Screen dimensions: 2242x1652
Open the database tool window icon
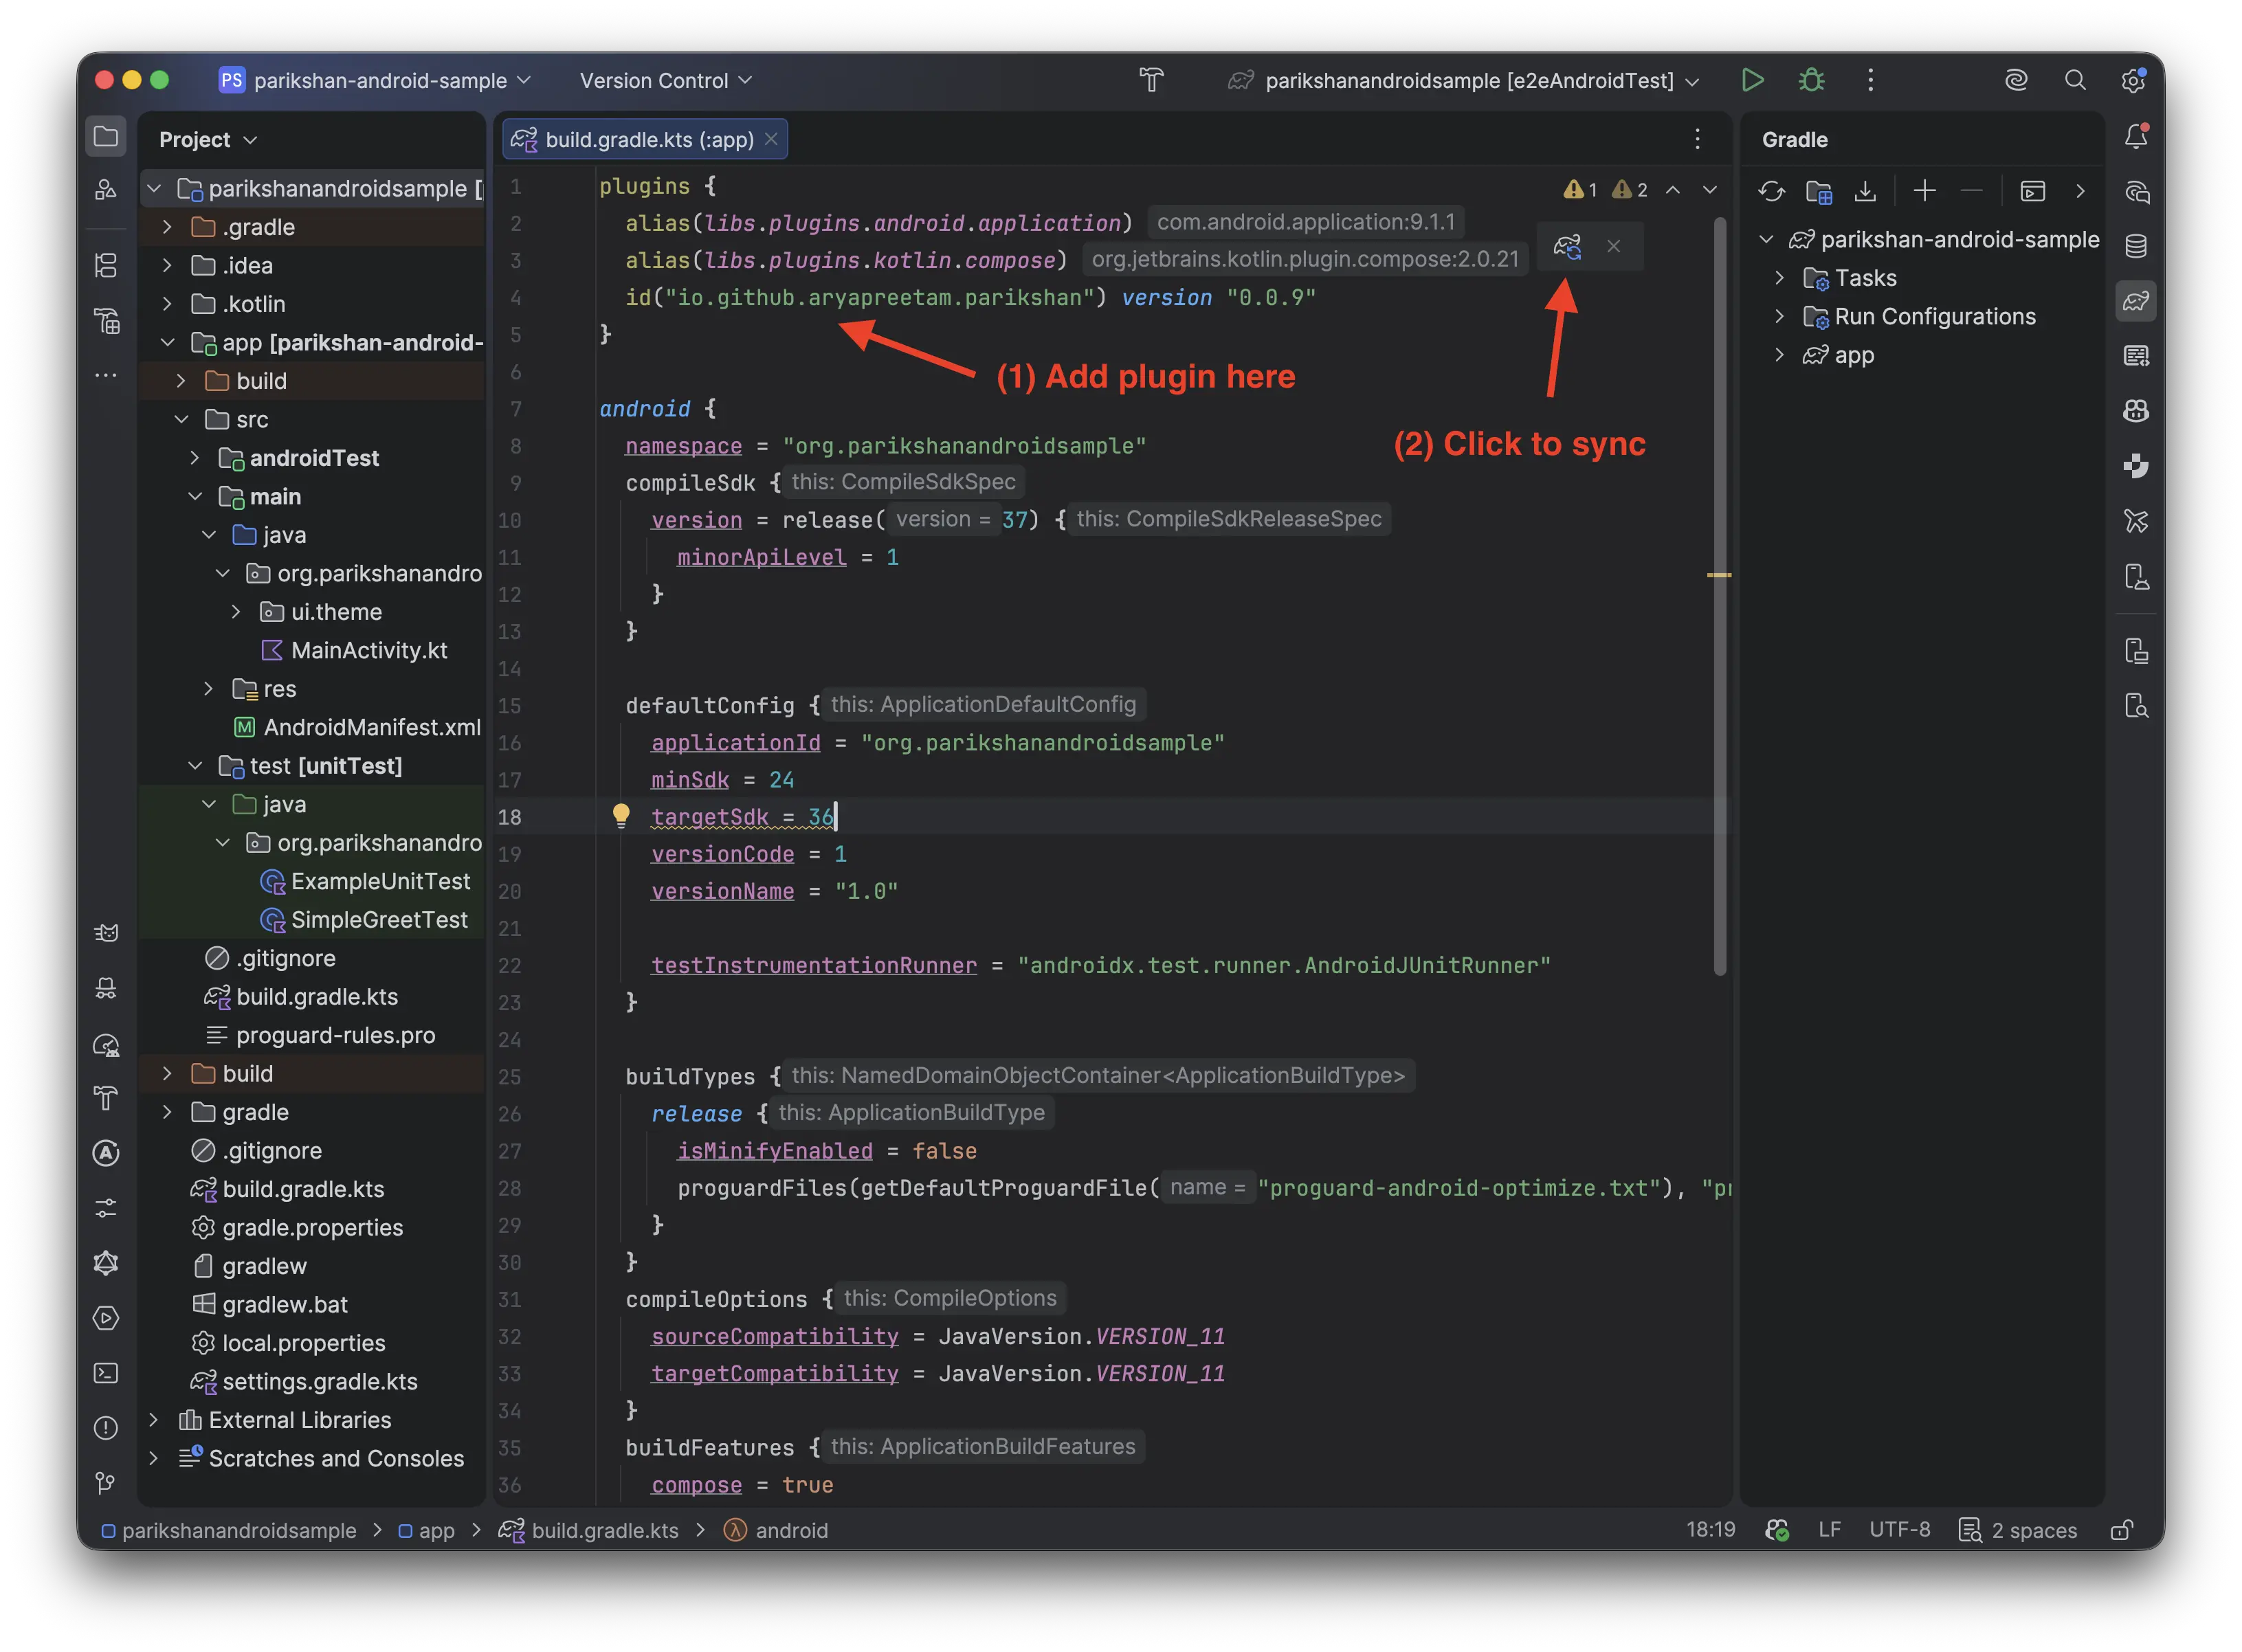[2136, 246]
